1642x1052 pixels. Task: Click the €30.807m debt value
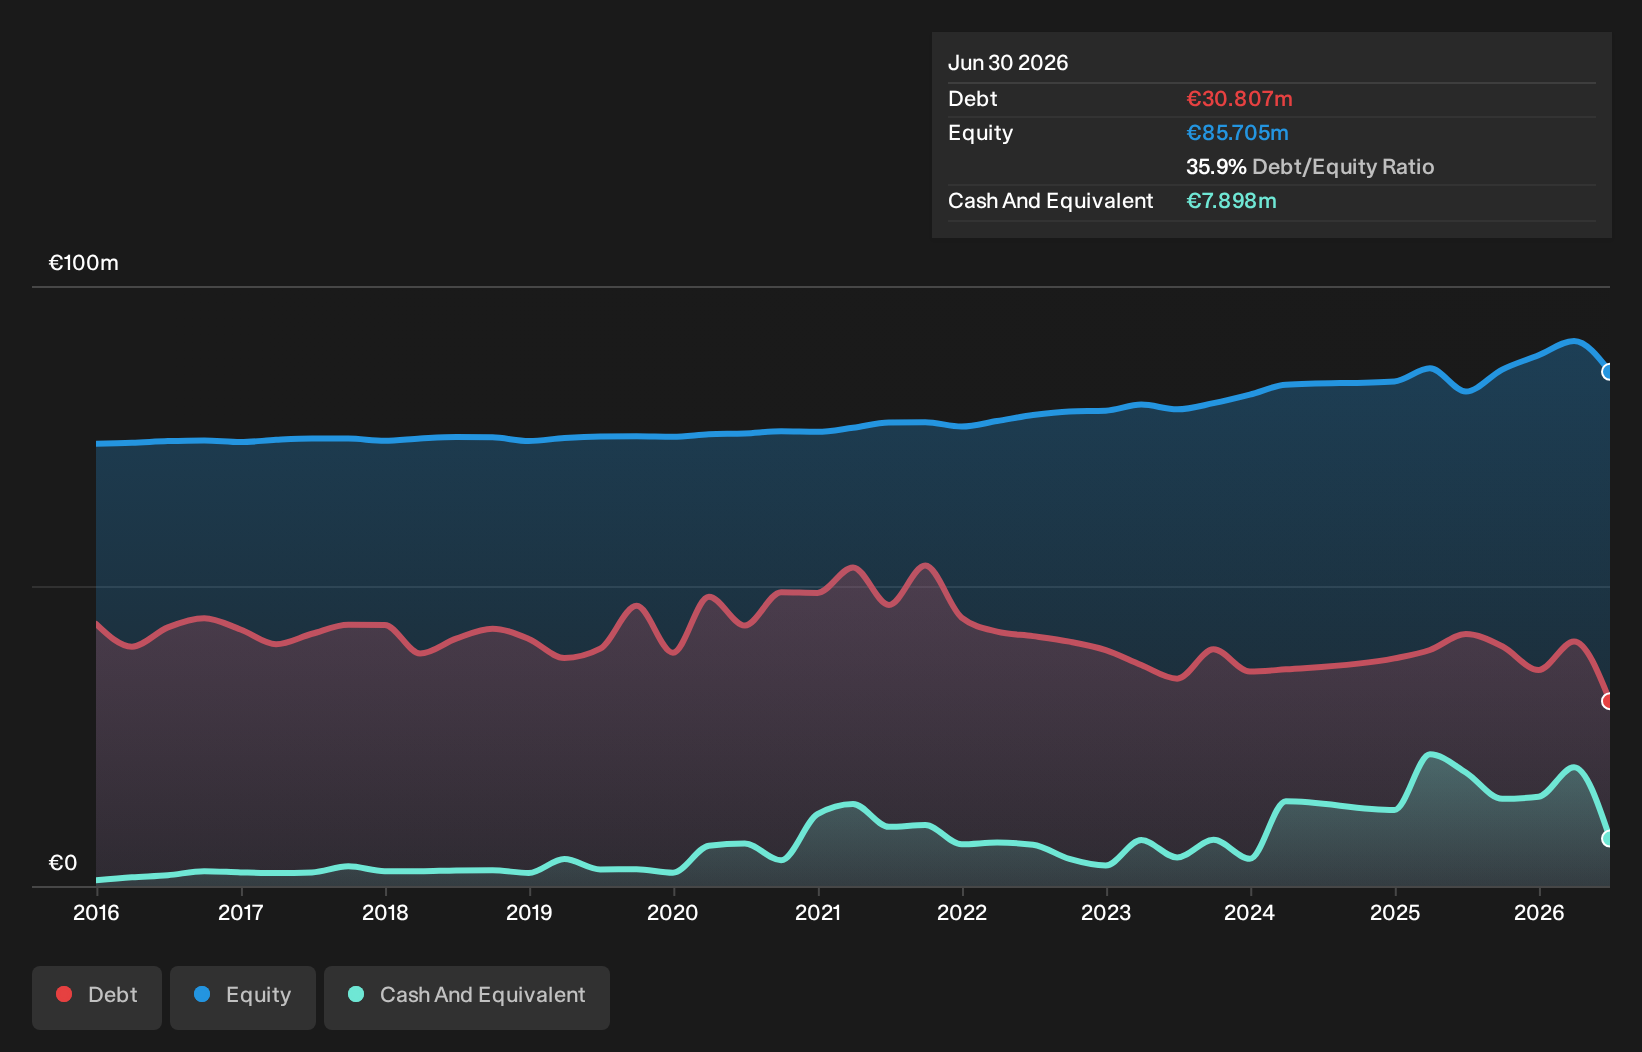click(1239, 99)
